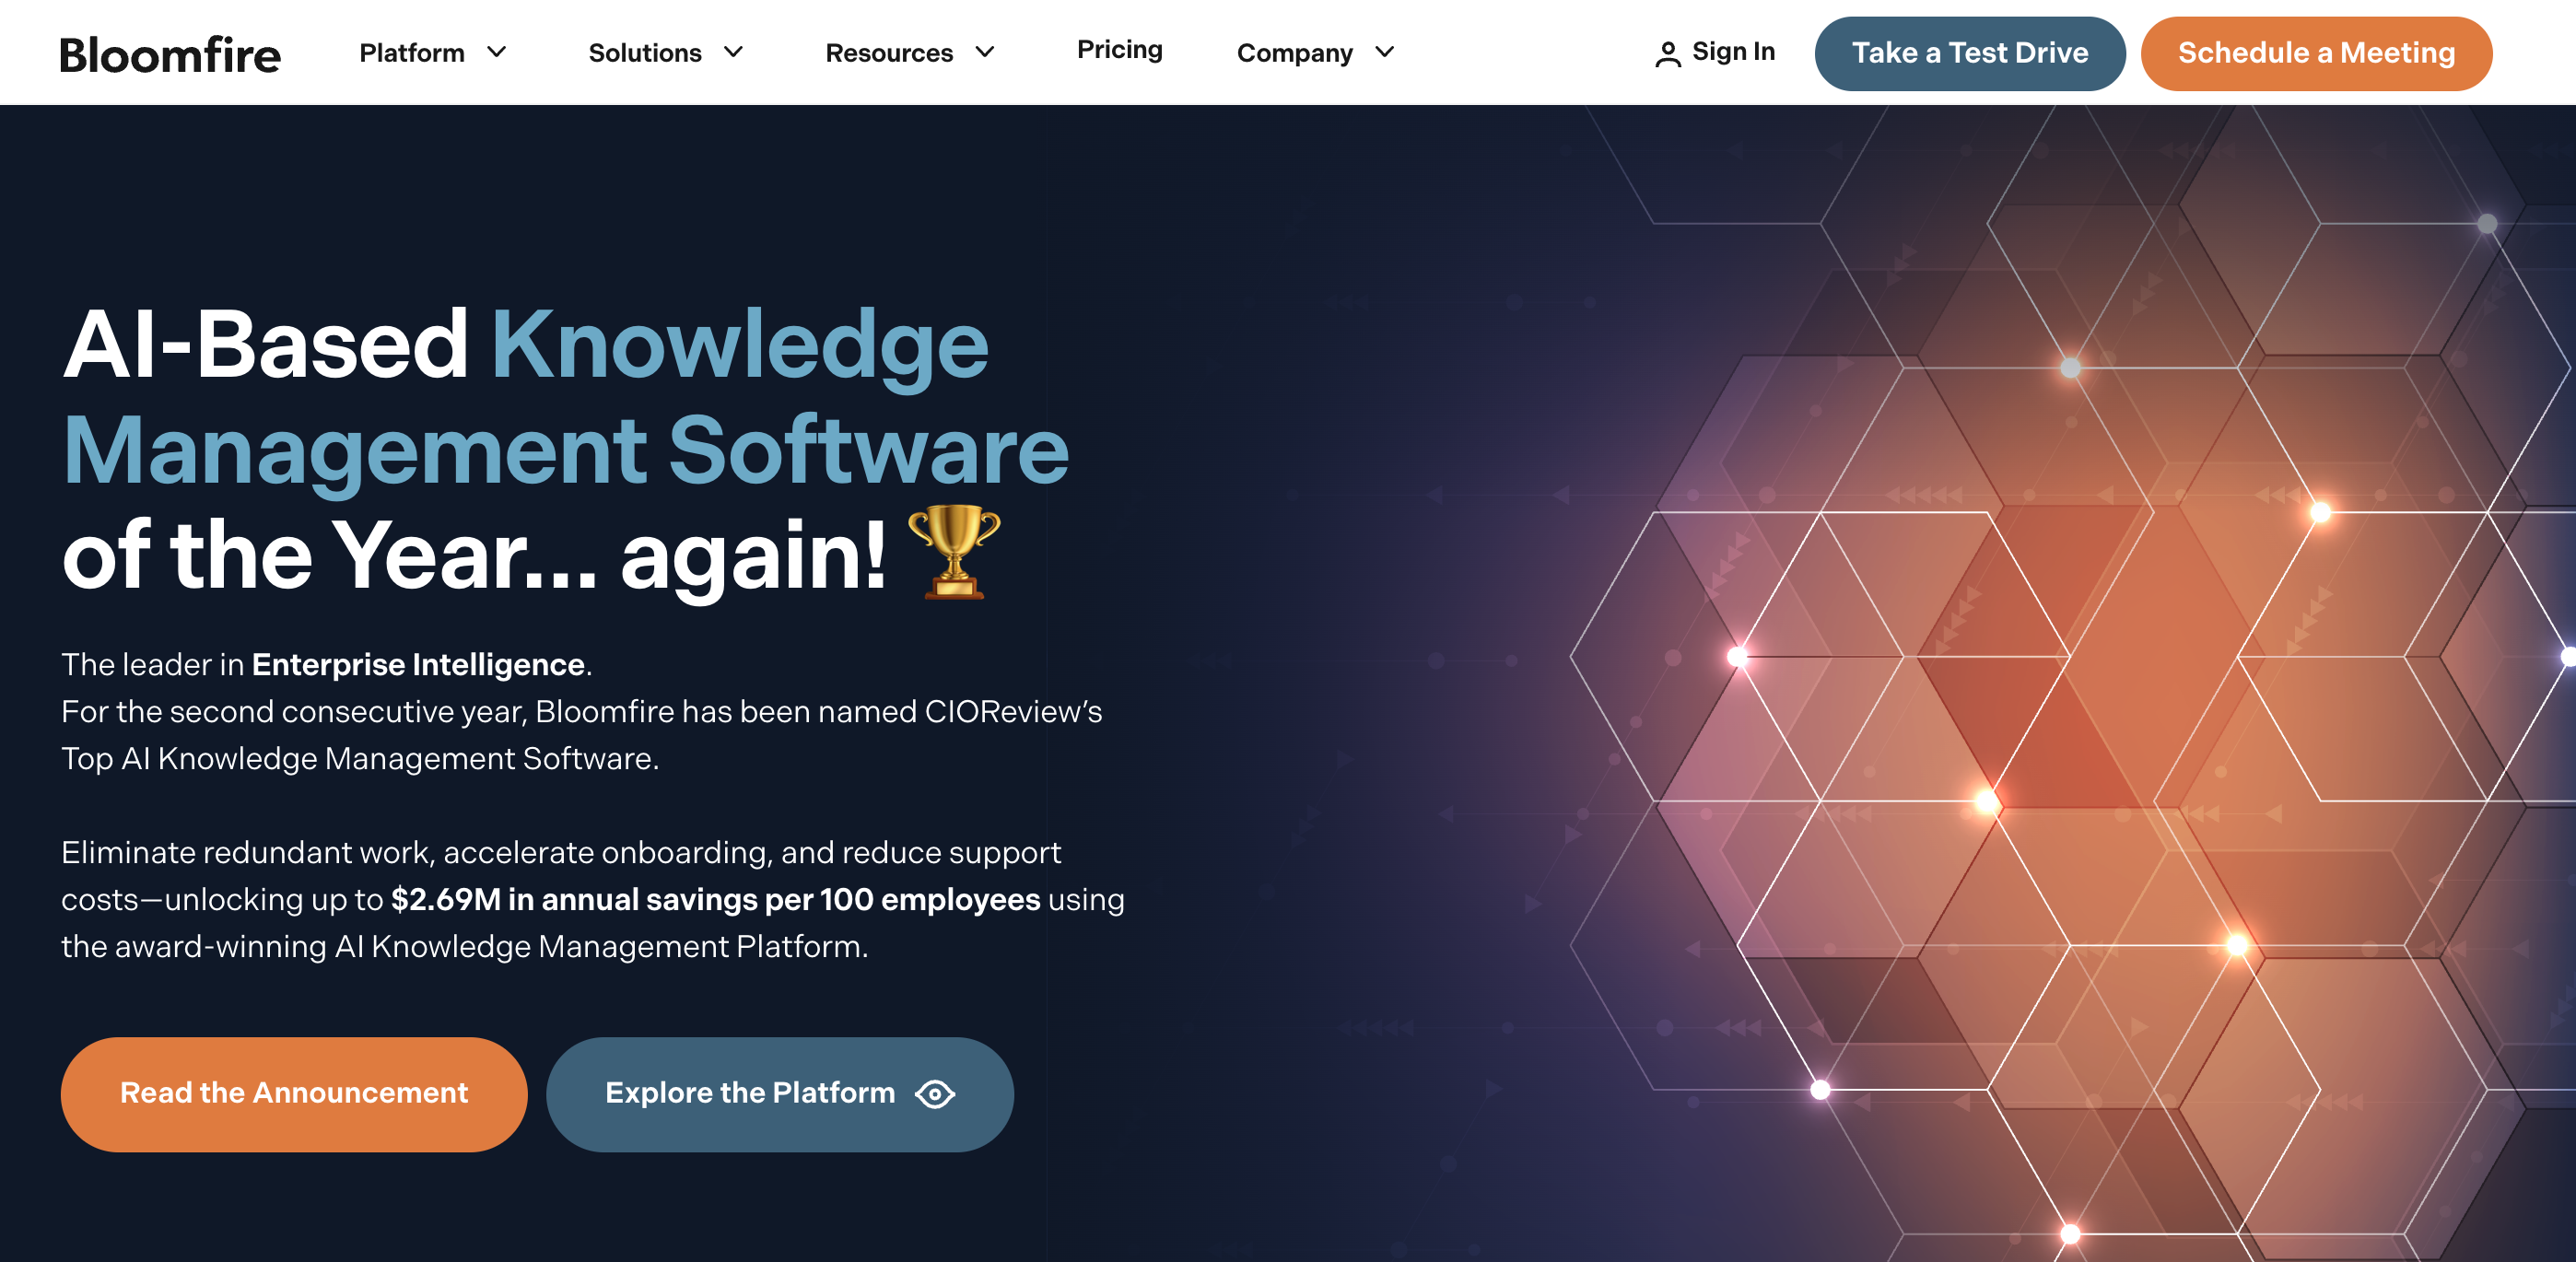The height and width of the screenshot is (1262, 2576).
Task: Click Schedule a Meeting button
Action: (x=2316, y=53)
